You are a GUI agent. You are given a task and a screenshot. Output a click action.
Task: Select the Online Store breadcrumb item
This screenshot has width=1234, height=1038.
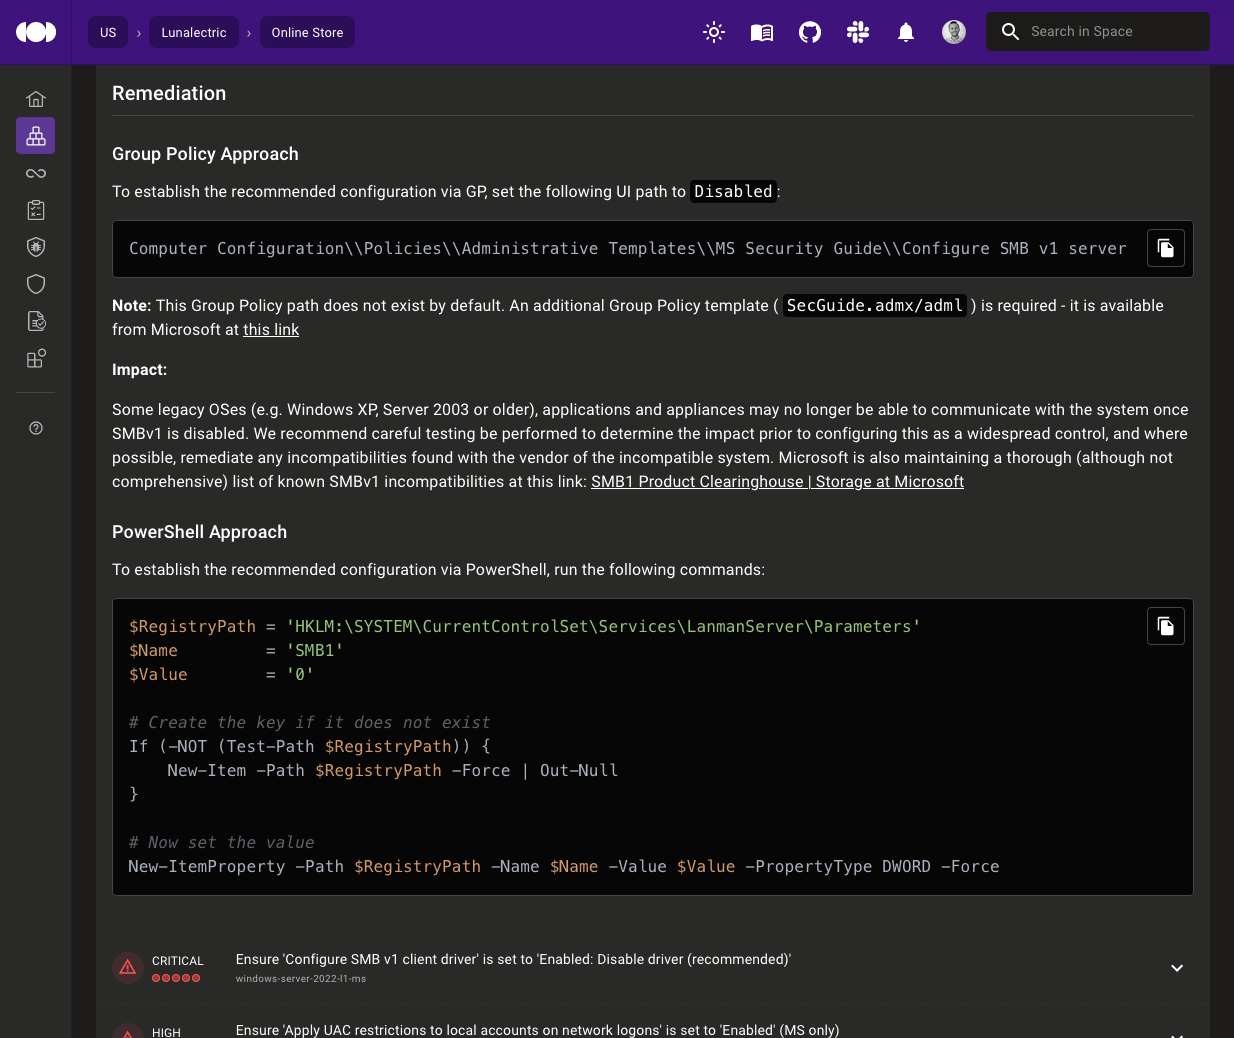(x=307, y=32)
